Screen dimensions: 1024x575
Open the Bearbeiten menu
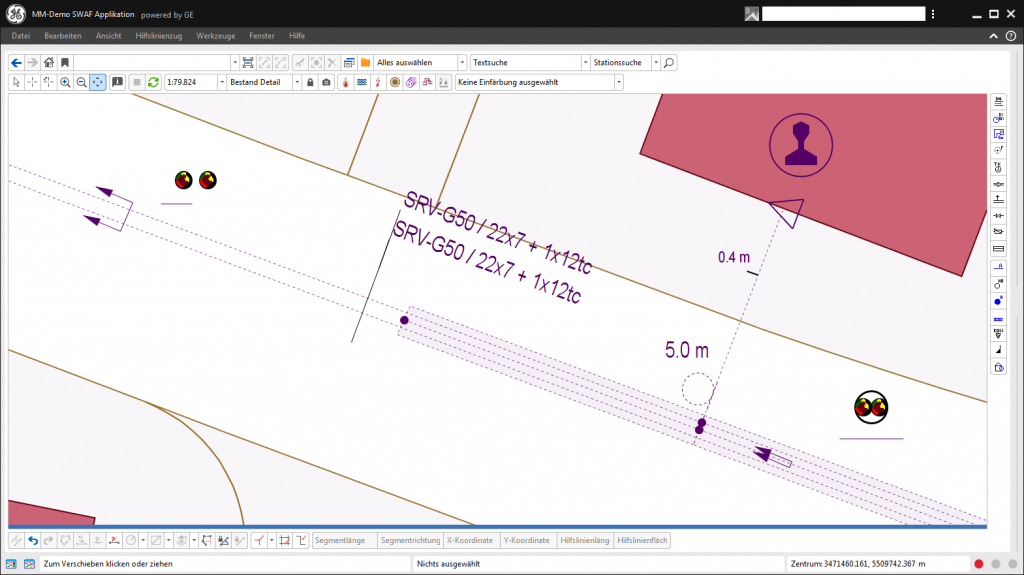coord(63,35)
